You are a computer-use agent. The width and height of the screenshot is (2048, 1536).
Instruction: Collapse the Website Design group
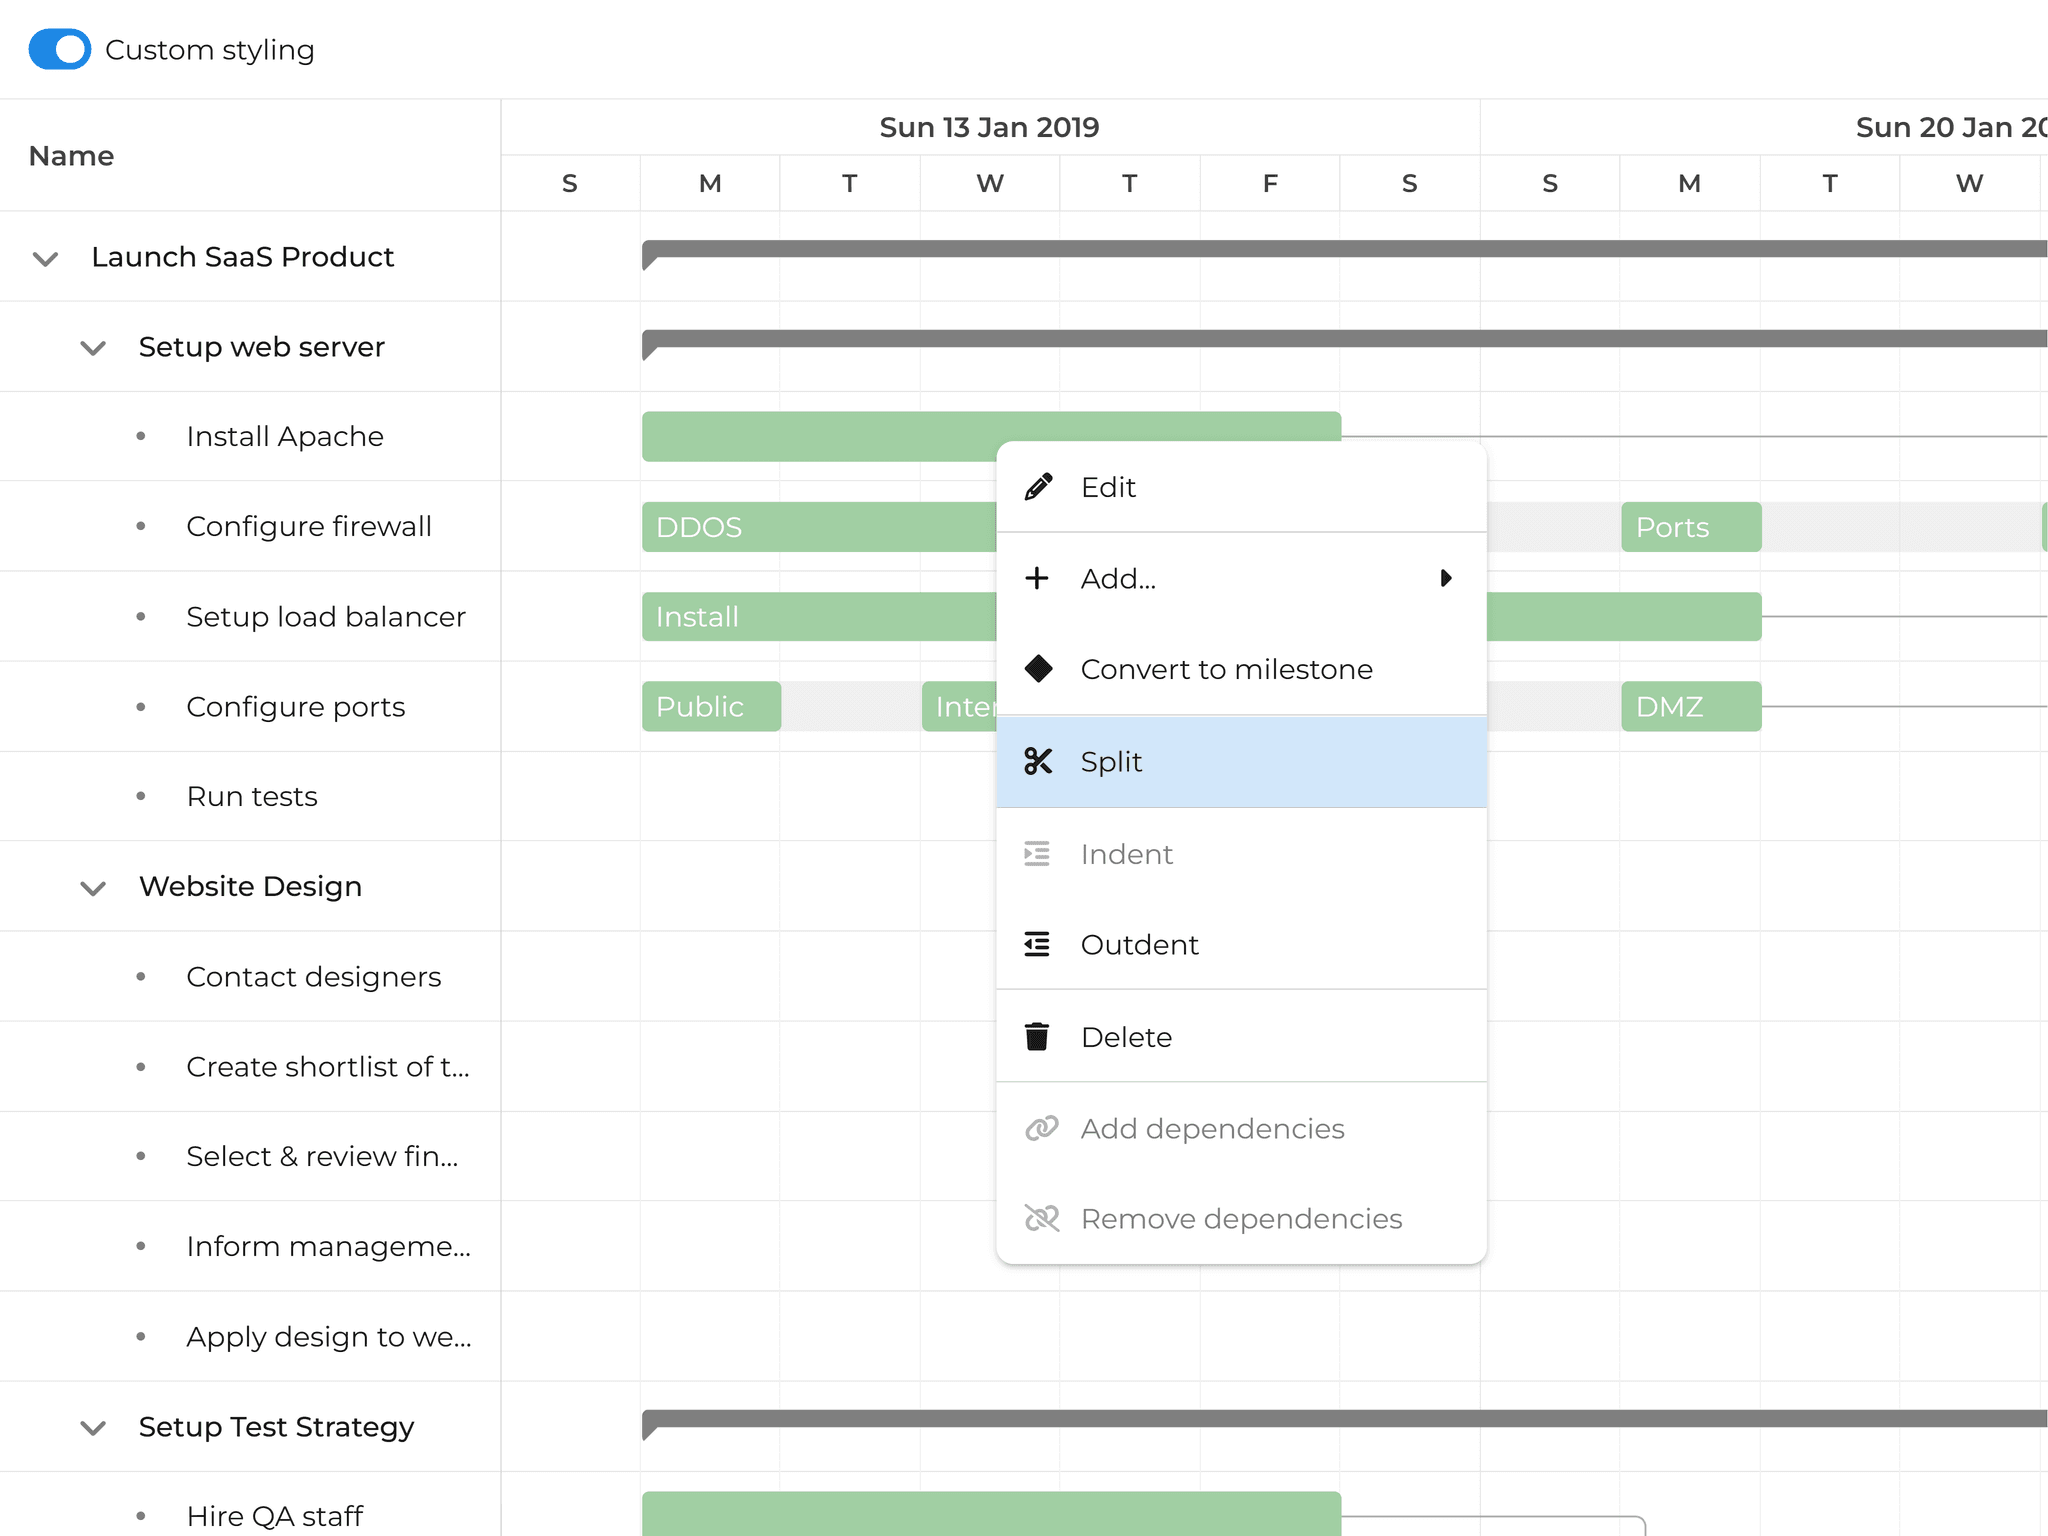tap(93, 887)
